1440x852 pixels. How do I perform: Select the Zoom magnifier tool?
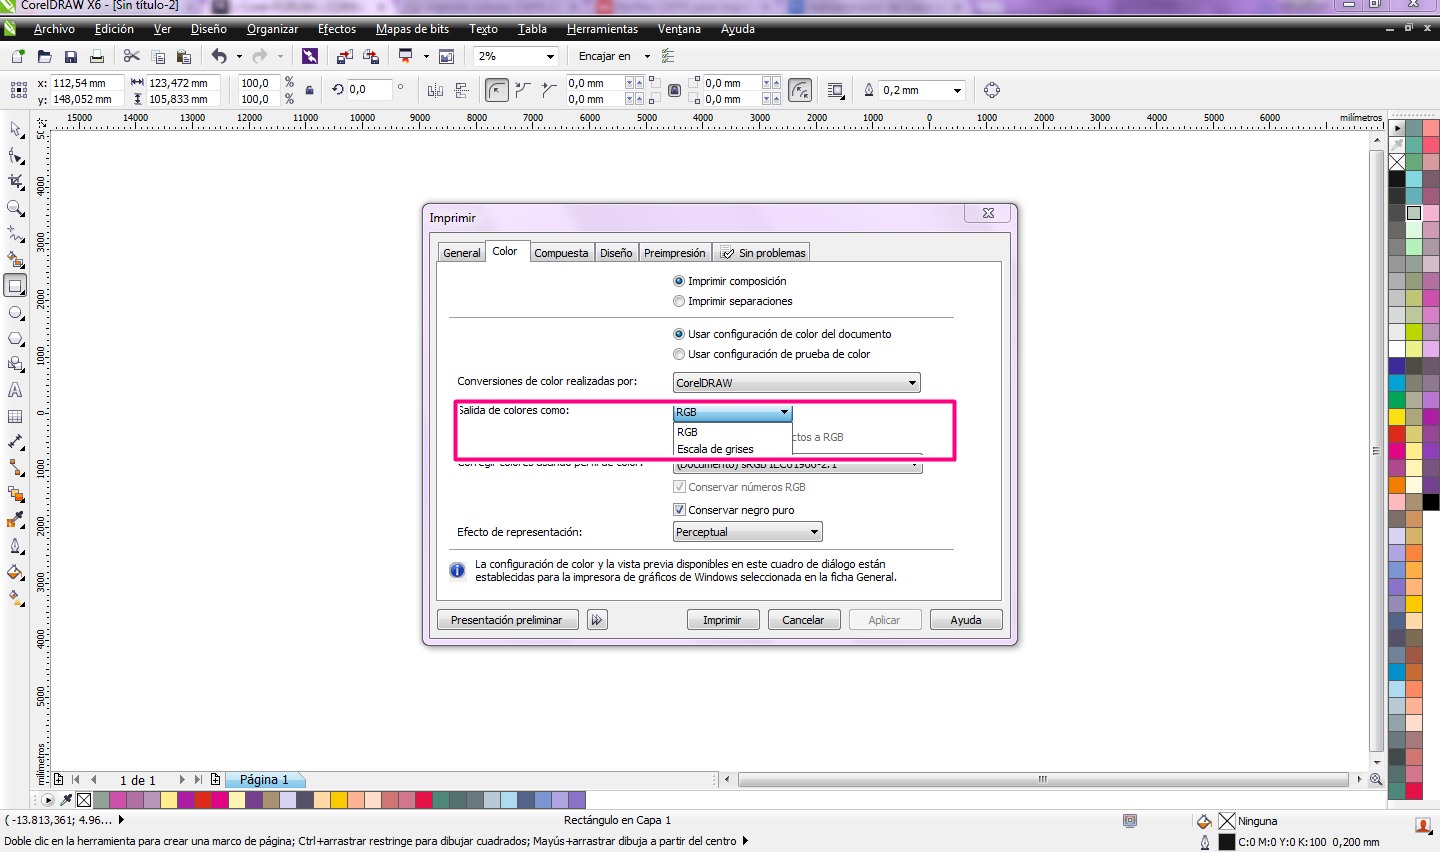click(16, 208)
